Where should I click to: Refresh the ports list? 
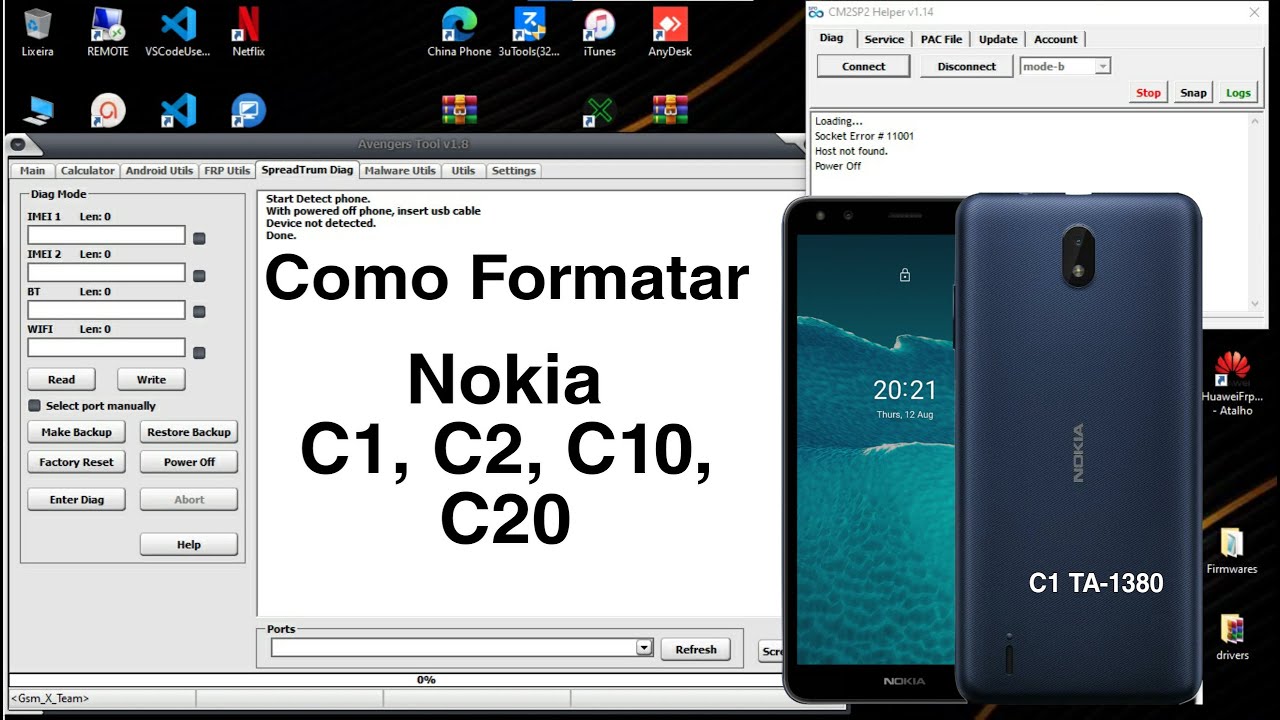click(x=696, y=649)
